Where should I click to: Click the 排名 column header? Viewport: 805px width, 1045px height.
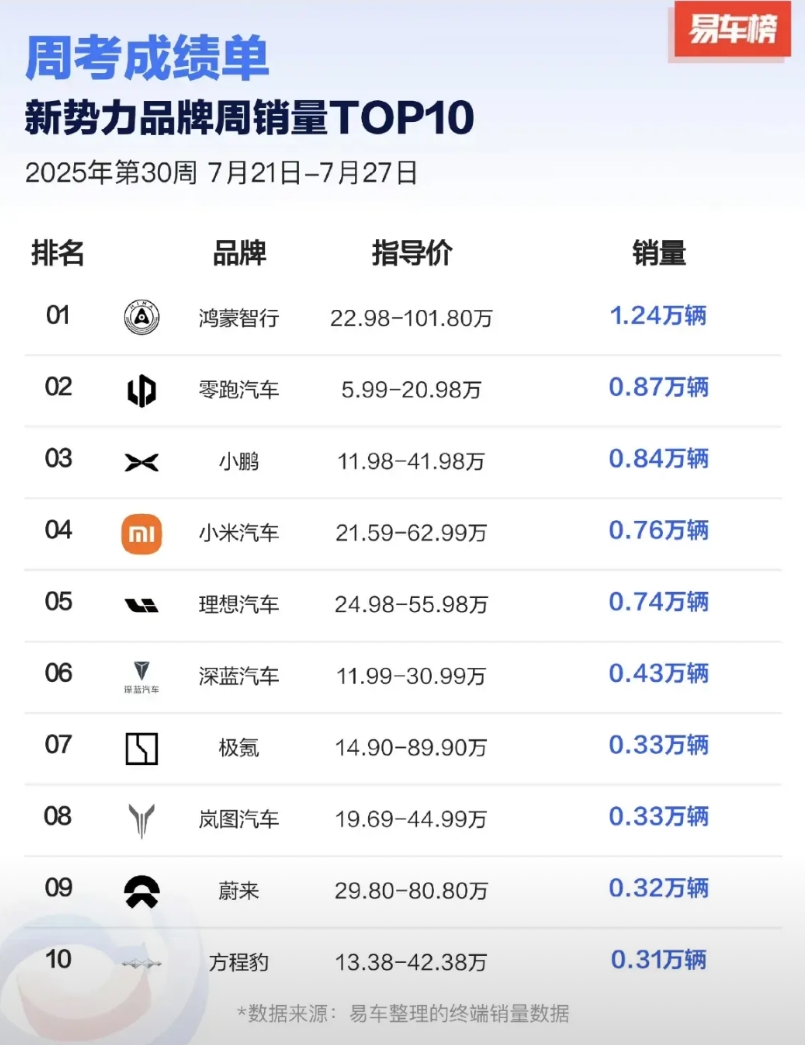tap(58, 253)
